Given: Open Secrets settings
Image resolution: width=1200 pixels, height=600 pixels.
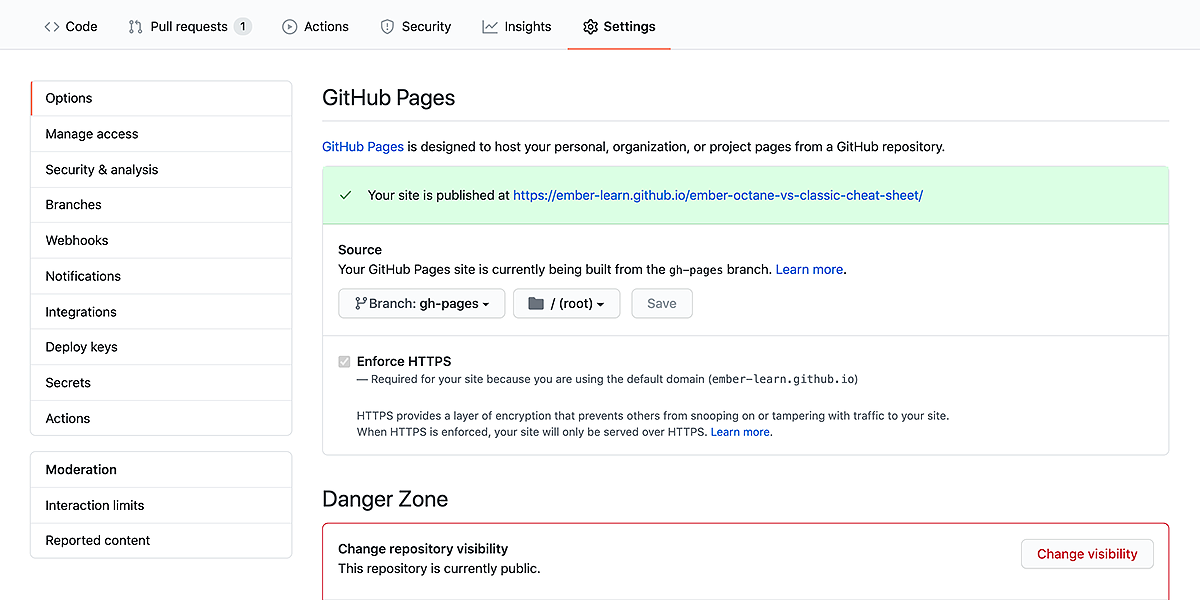Looking at the screenshot, I should [x=161, y=383].
